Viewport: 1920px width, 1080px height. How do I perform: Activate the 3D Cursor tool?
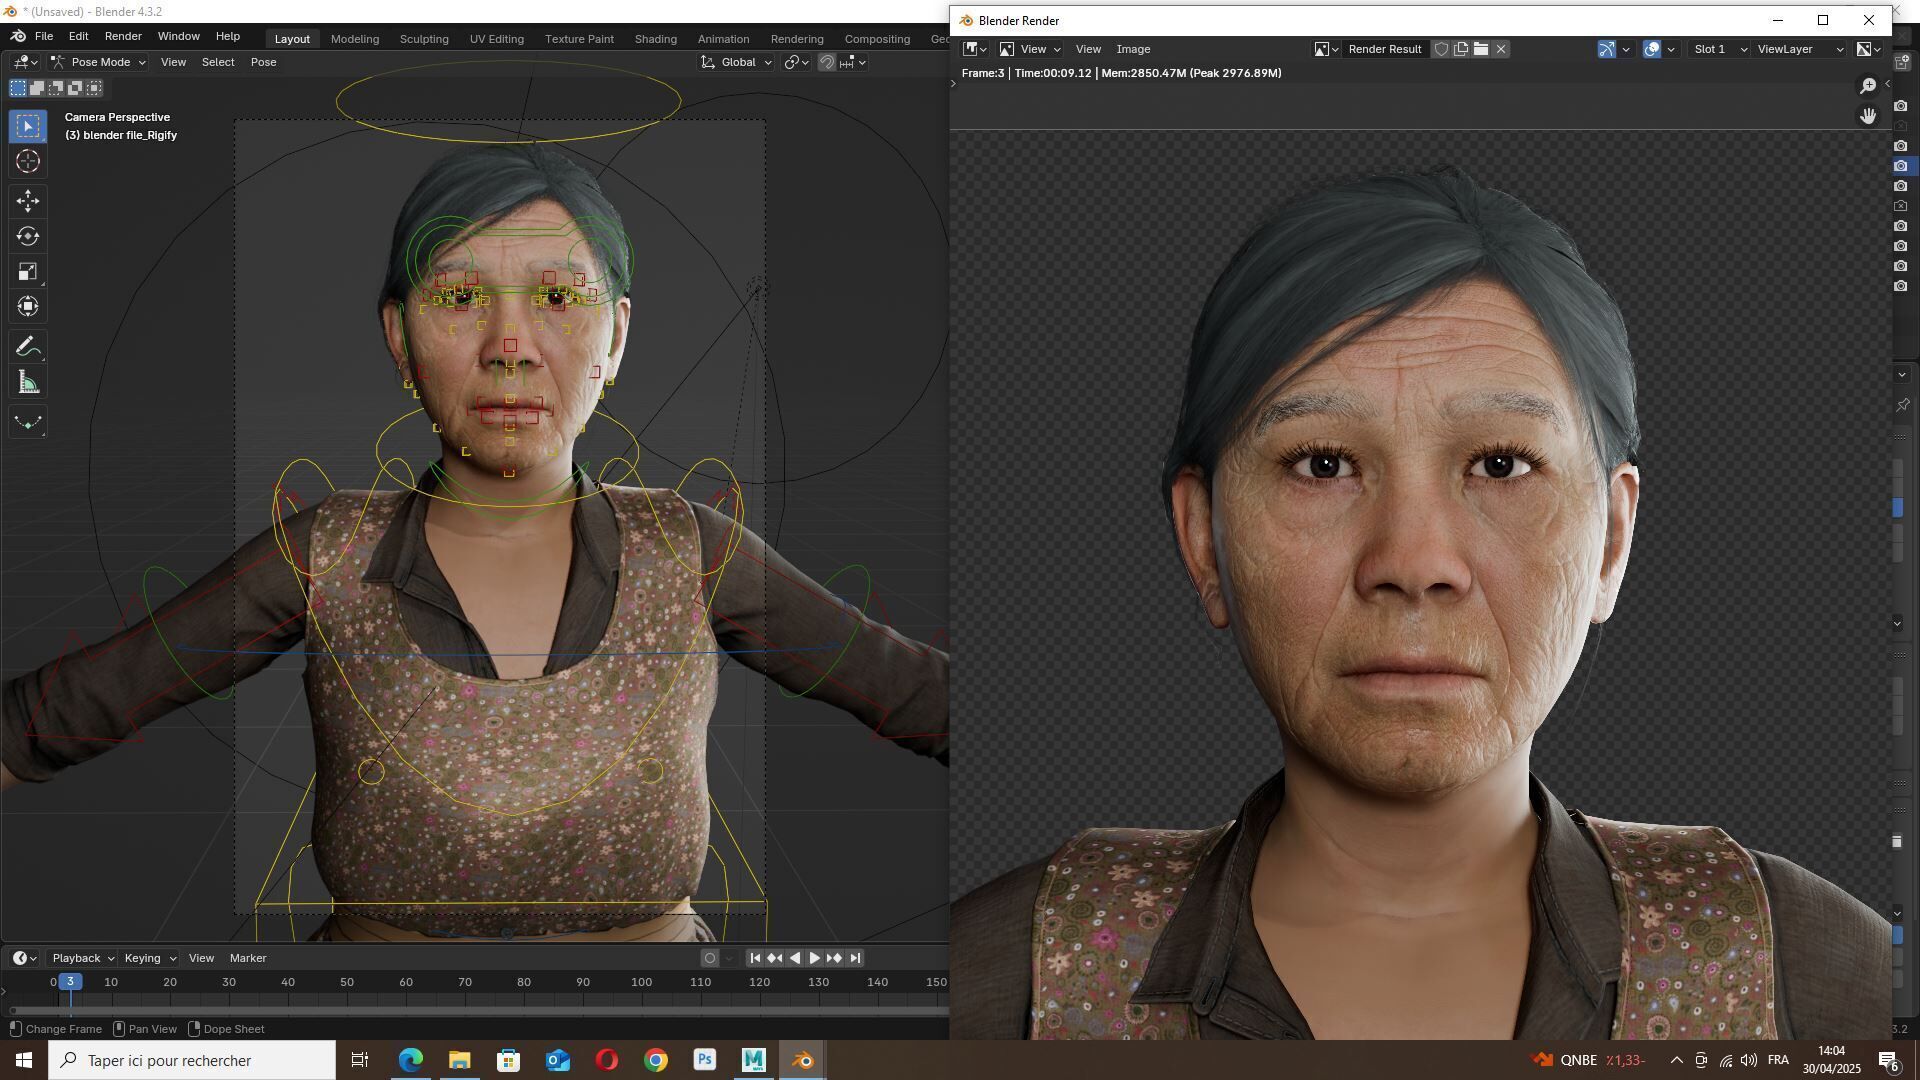pyautogui.click(x=28, y=162)
